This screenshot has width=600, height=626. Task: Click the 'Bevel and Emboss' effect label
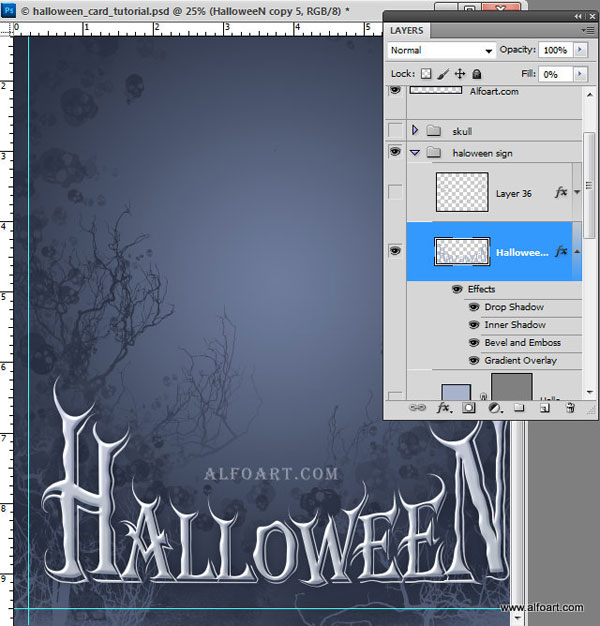pyautogui.click(x=523, y=343)
